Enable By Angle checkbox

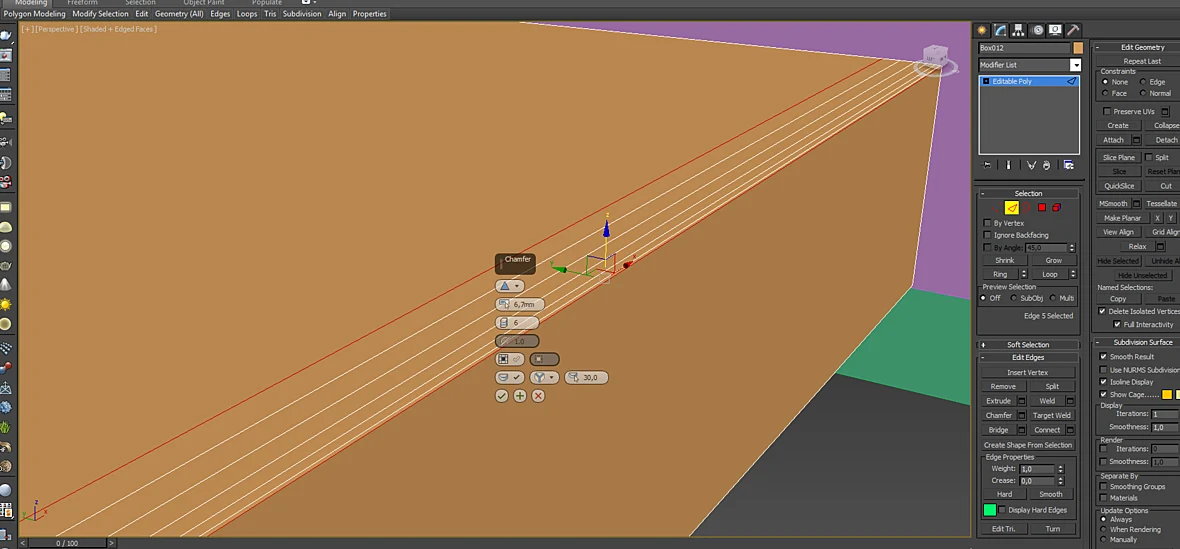(987, 247)
